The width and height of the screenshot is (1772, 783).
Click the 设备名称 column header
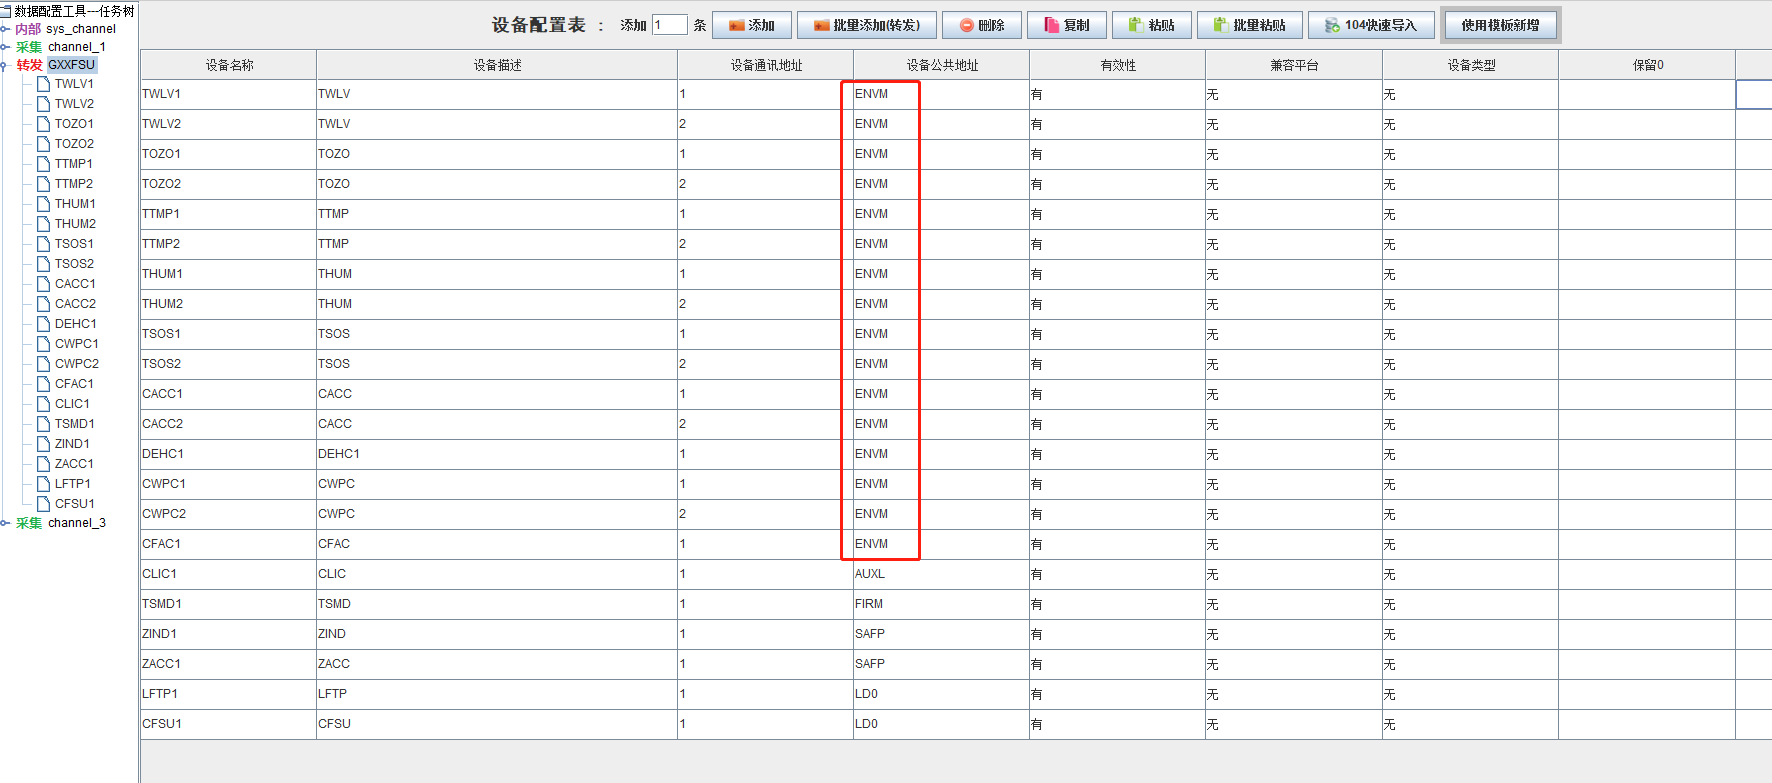229,65
